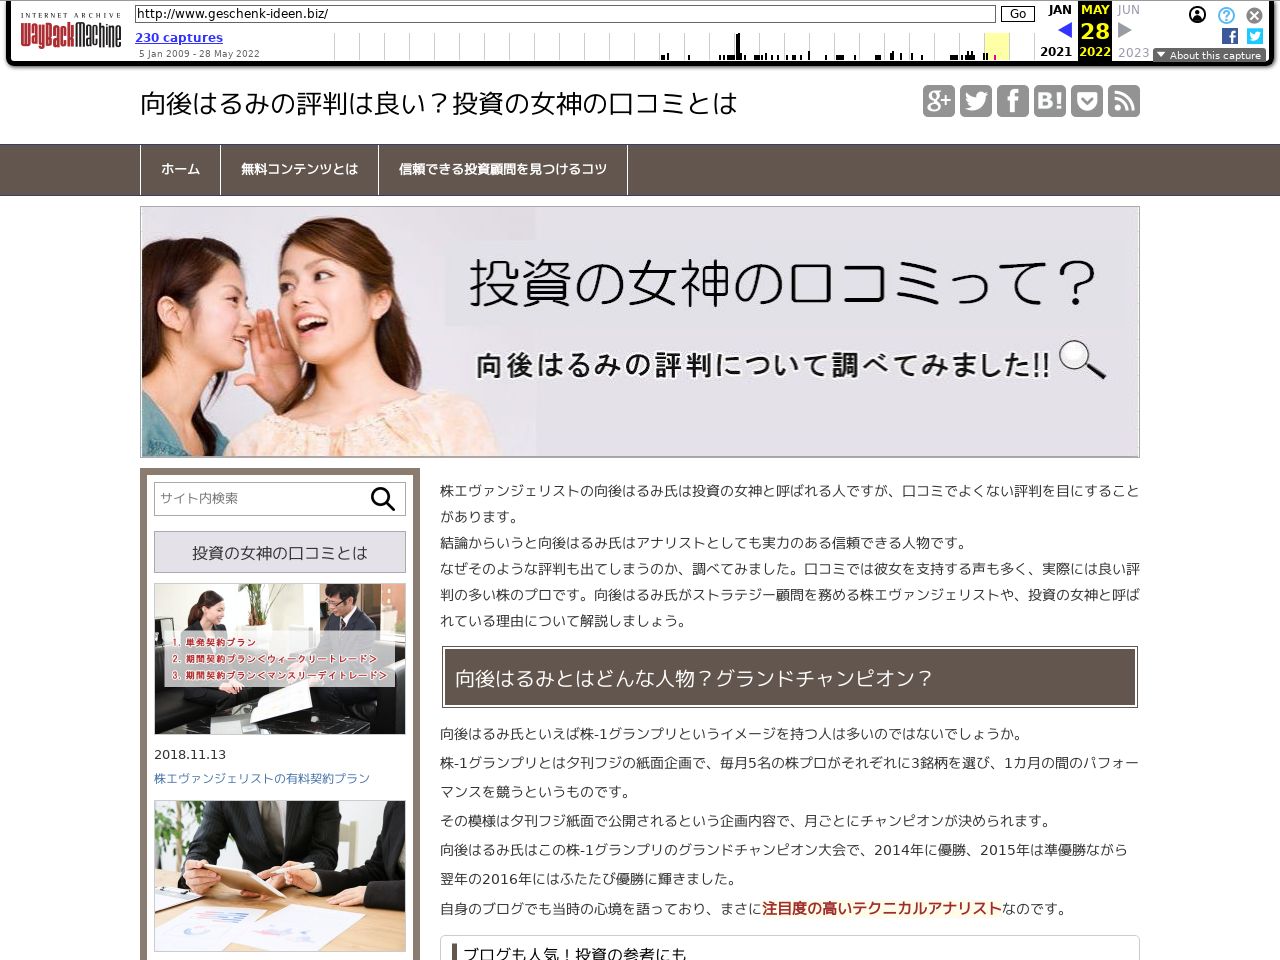Screen dimensions: 1280x960
Task: Save page with the Pocket icon
Action: pyautogui.click(x=1086, y=101)
